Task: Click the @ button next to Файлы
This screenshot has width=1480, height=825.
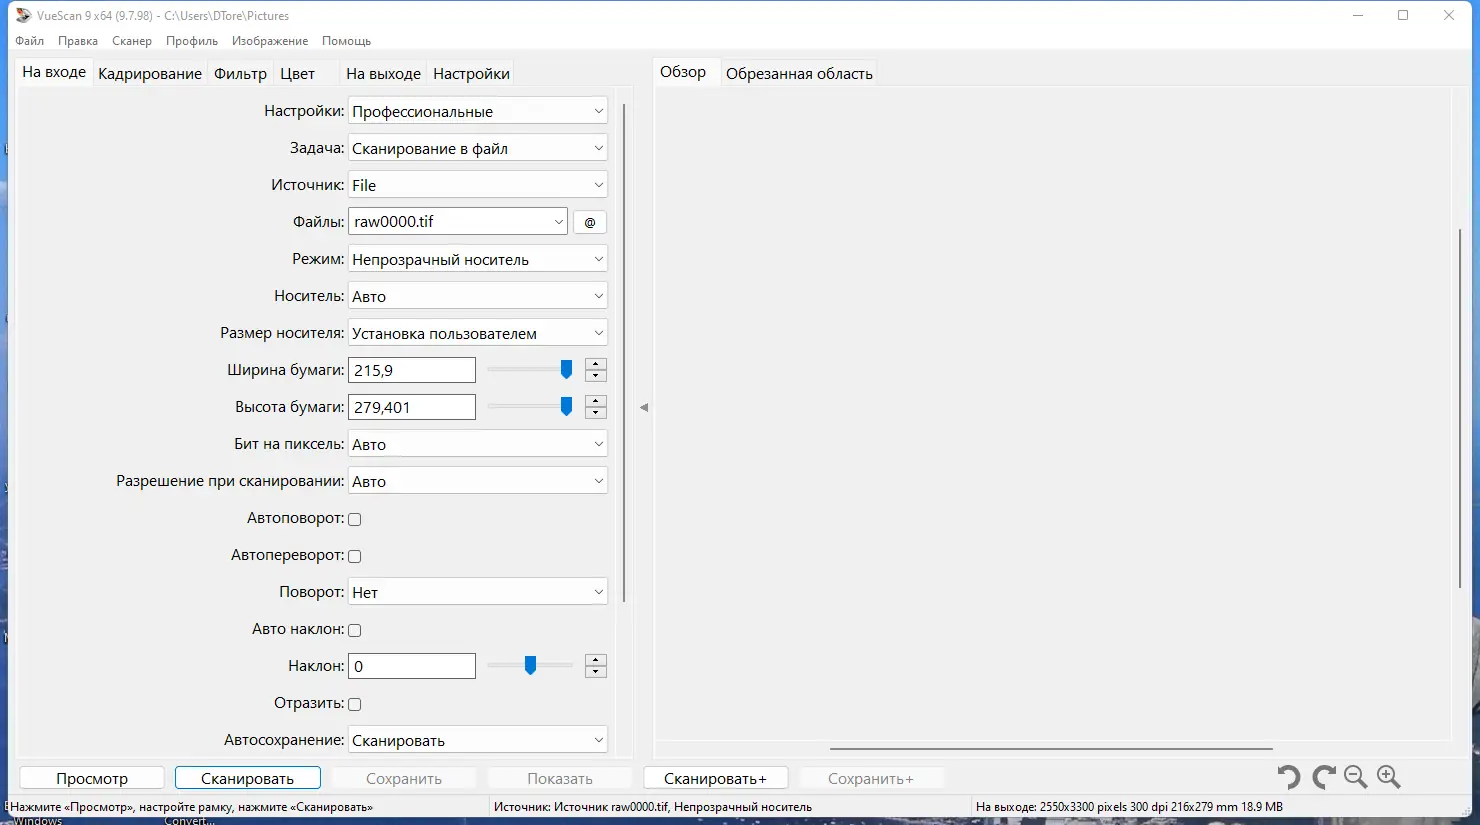Action: [590, 222]
